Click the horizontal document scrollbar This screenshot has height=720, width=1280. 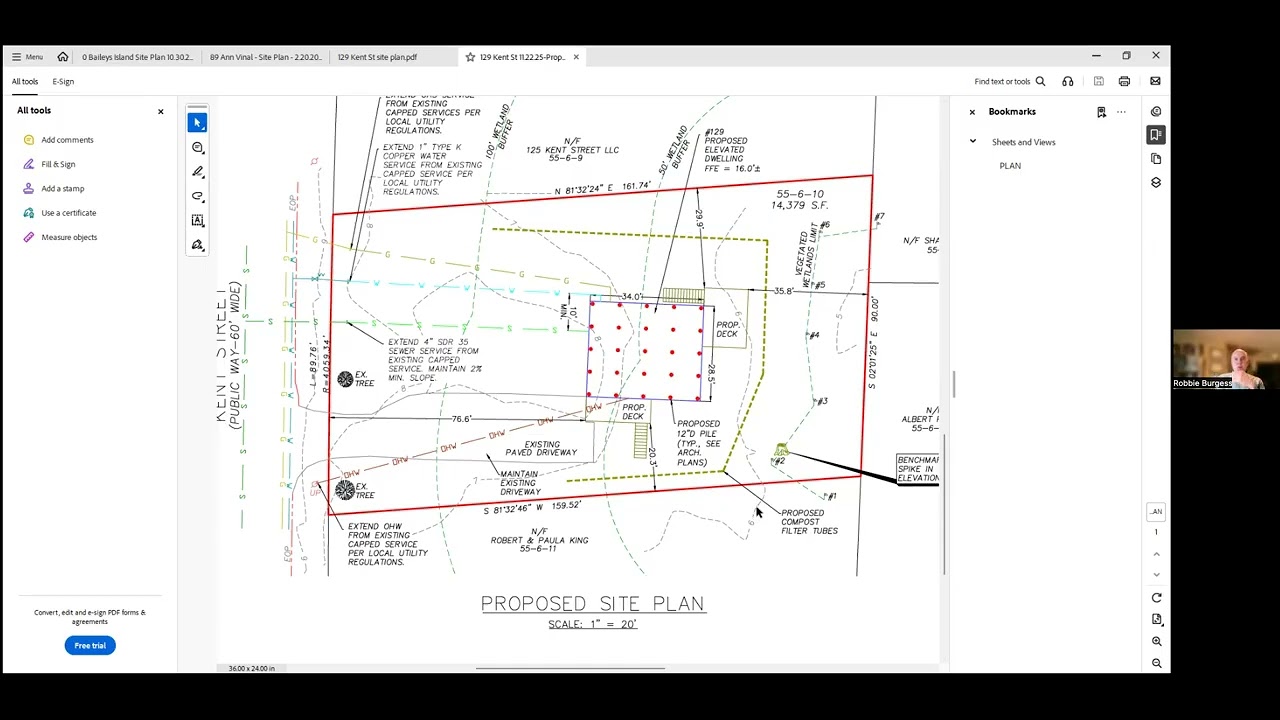click(570, 668)
